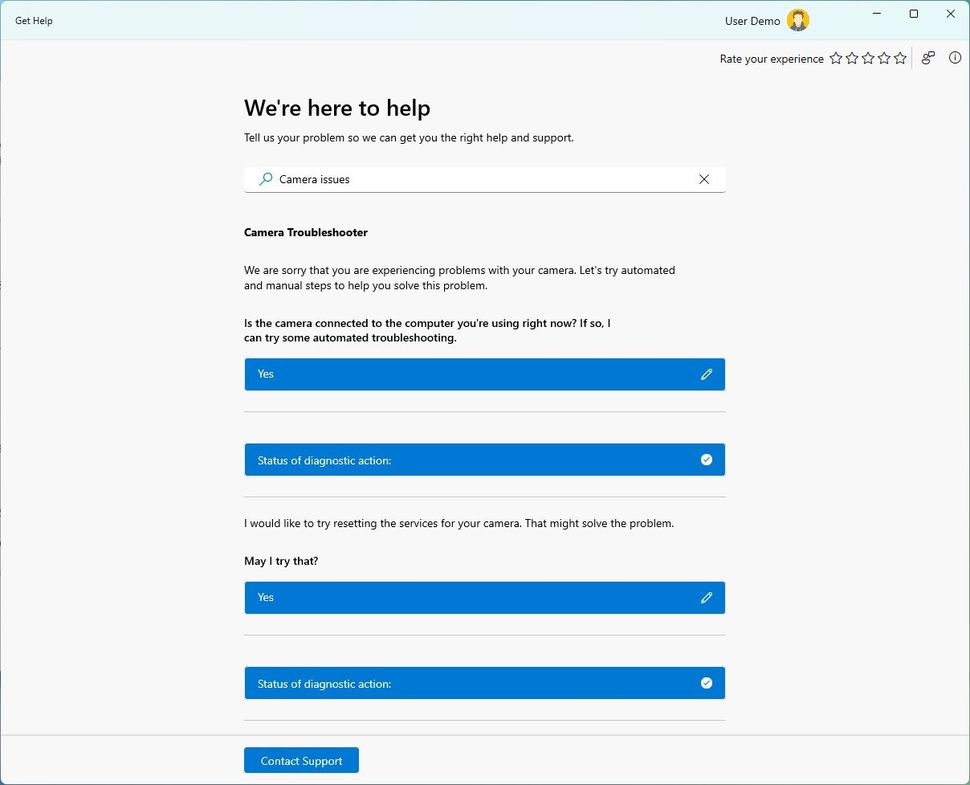This screenshot has width=970, height=785.
Task: Select the third rating star
Action: click(x=868, y=58)
